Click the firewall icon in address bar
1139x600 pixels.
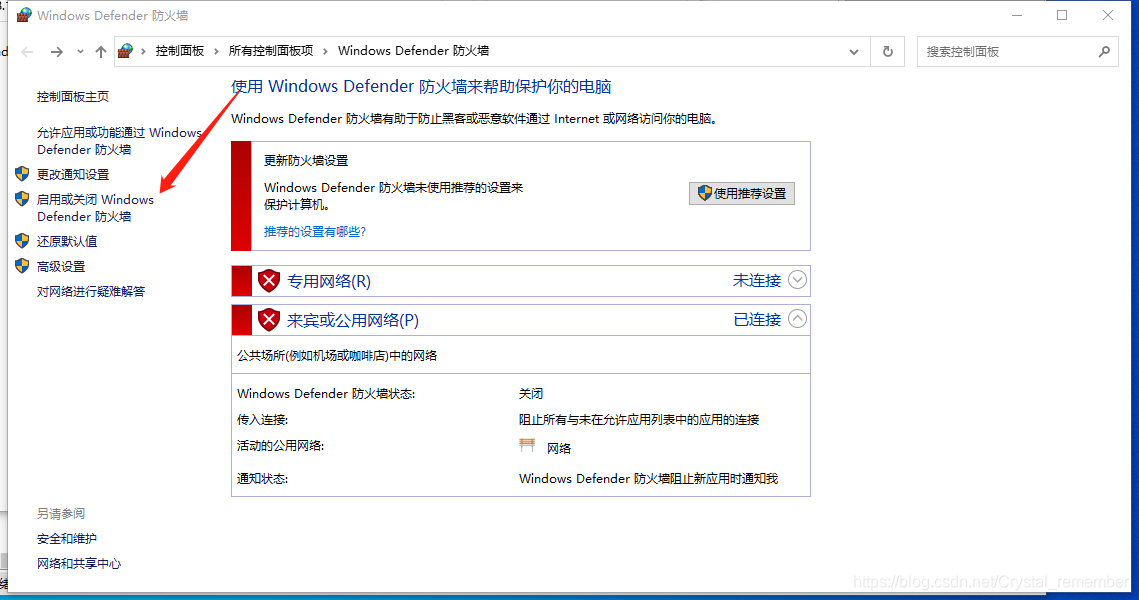tap(126, 51)
